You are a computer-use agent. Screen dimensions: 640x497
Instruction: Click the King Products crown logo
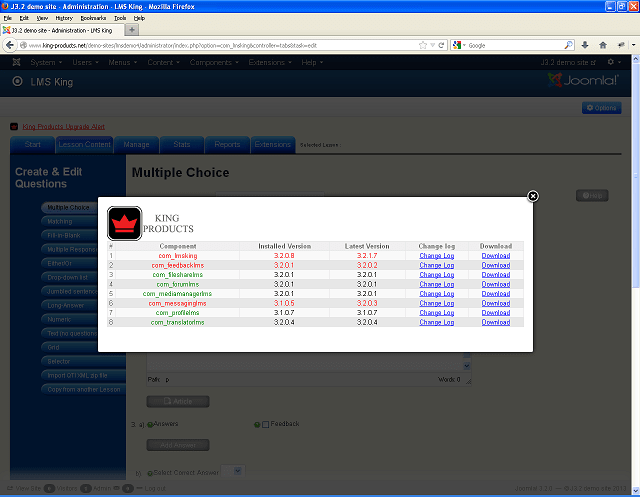click(124, 223)
